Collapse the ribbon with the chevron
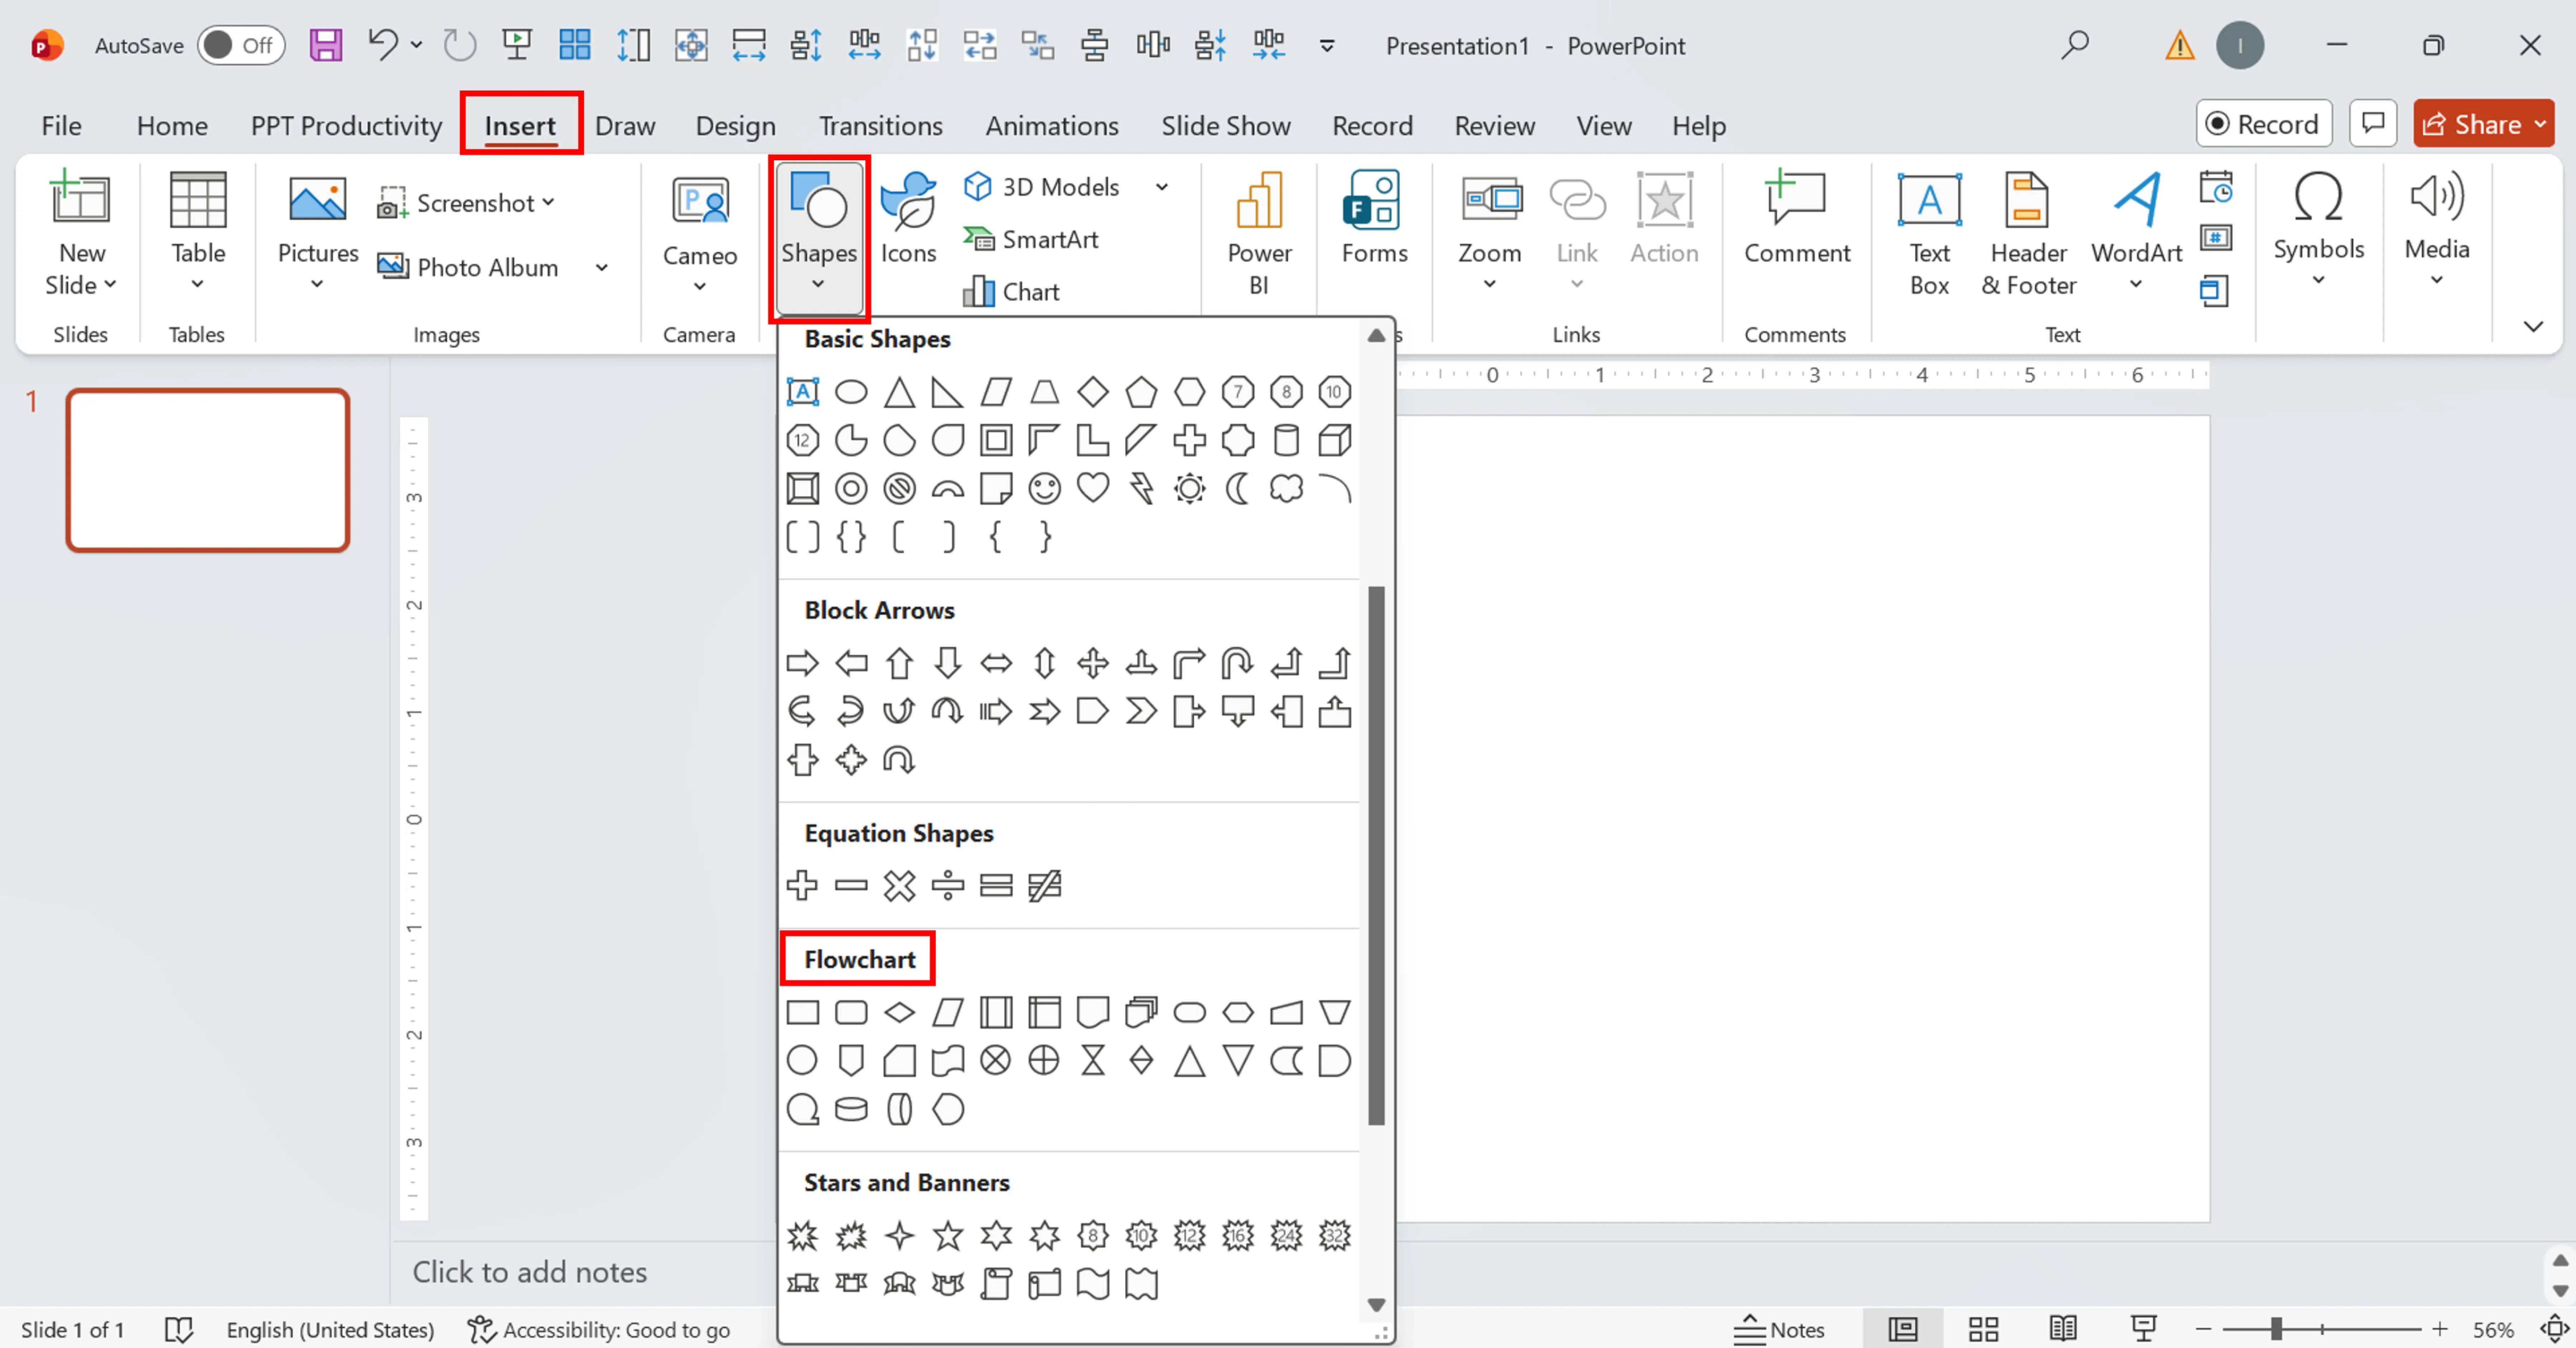This screenshot has height=1348, width=2576. pos(2533,326)
